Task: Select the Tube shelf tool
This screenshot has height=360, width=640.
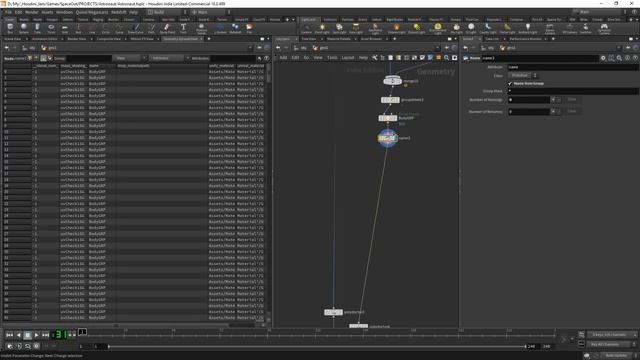Action: pyautogui.click(x=37, y=28)
